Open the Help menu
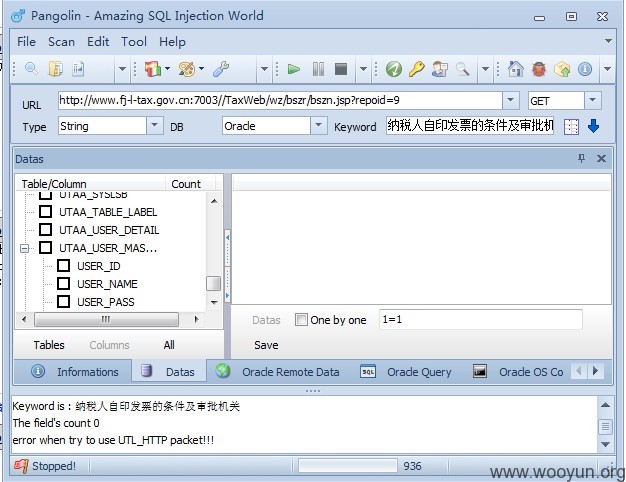 [172, 42]
